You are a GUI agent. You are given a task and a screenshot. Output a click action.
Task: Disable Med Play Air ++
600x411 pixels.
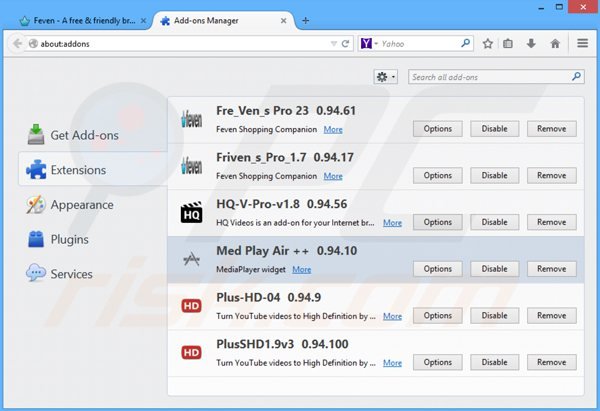[x=494, y=269]
